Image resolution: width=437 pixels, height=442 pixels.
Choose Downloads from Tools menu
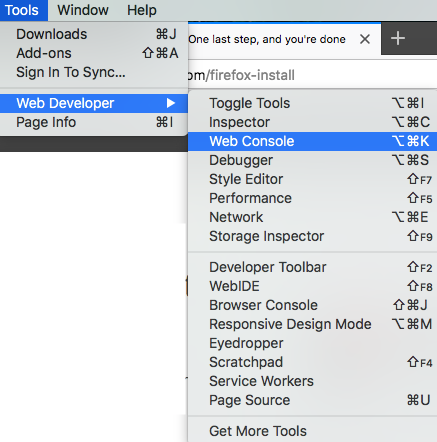click(94, 34)
